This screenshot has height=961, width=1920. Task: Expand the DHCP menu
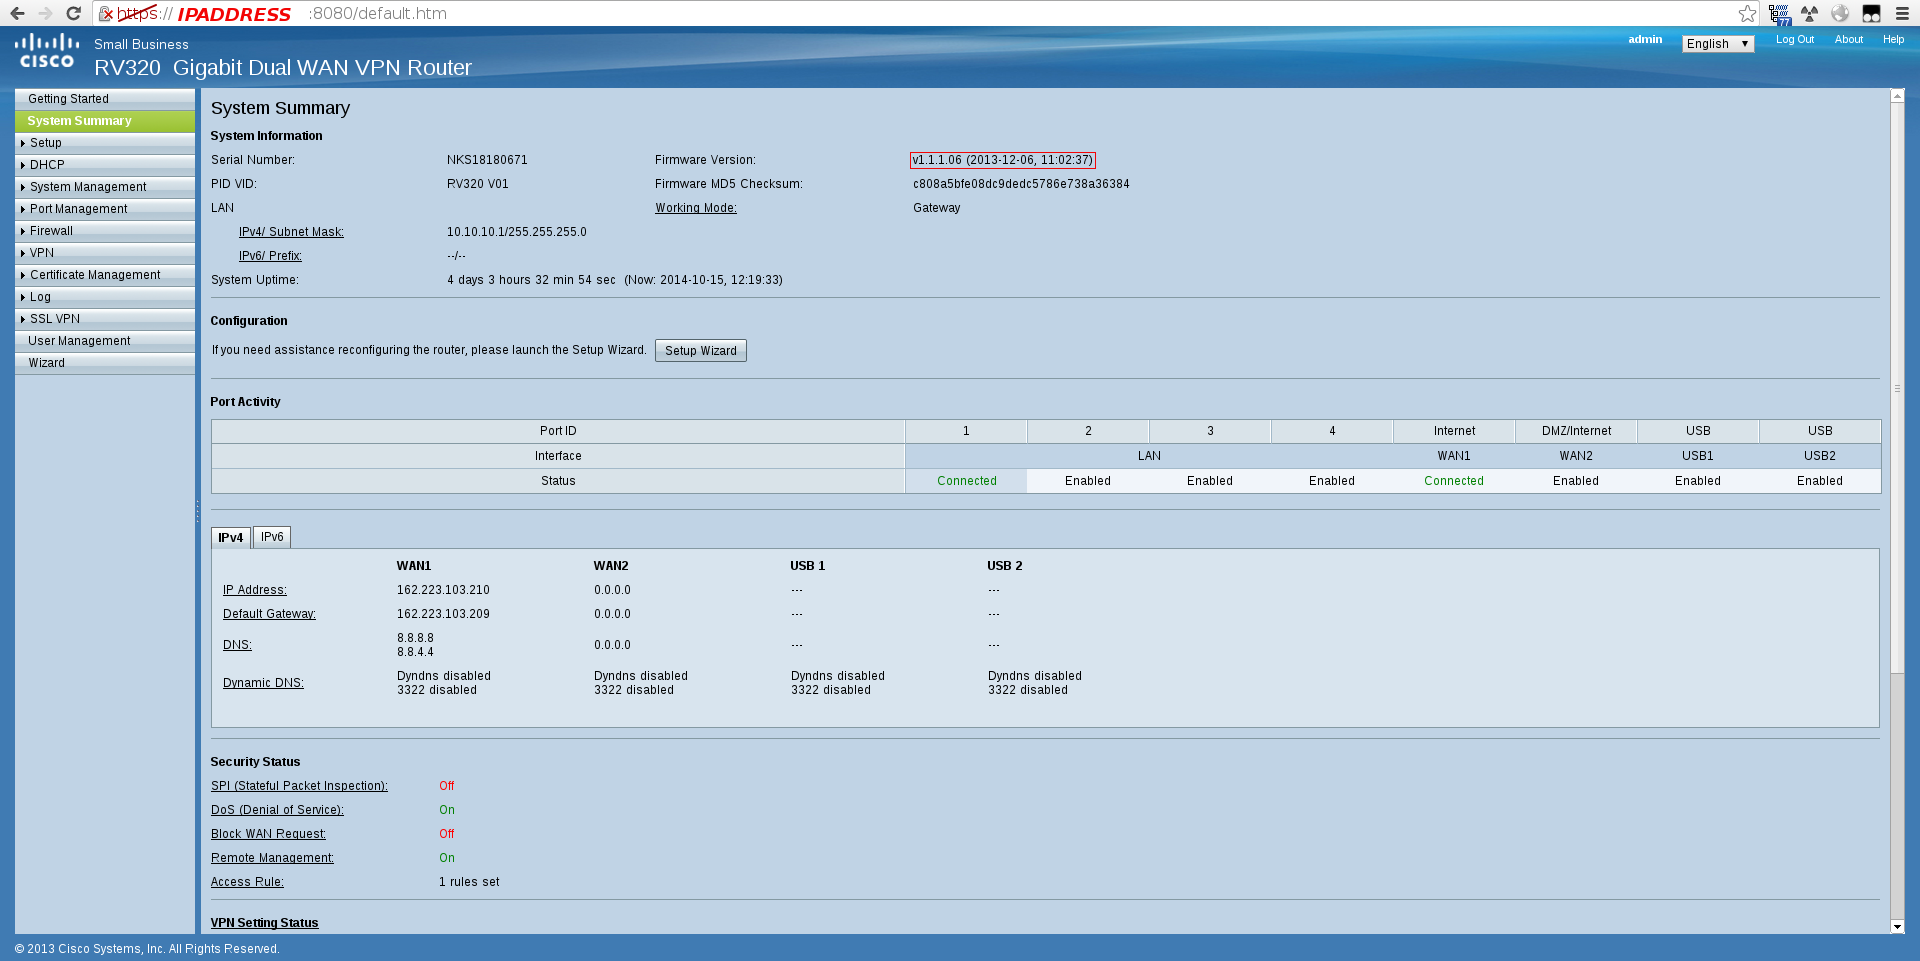tap(105, 165)
